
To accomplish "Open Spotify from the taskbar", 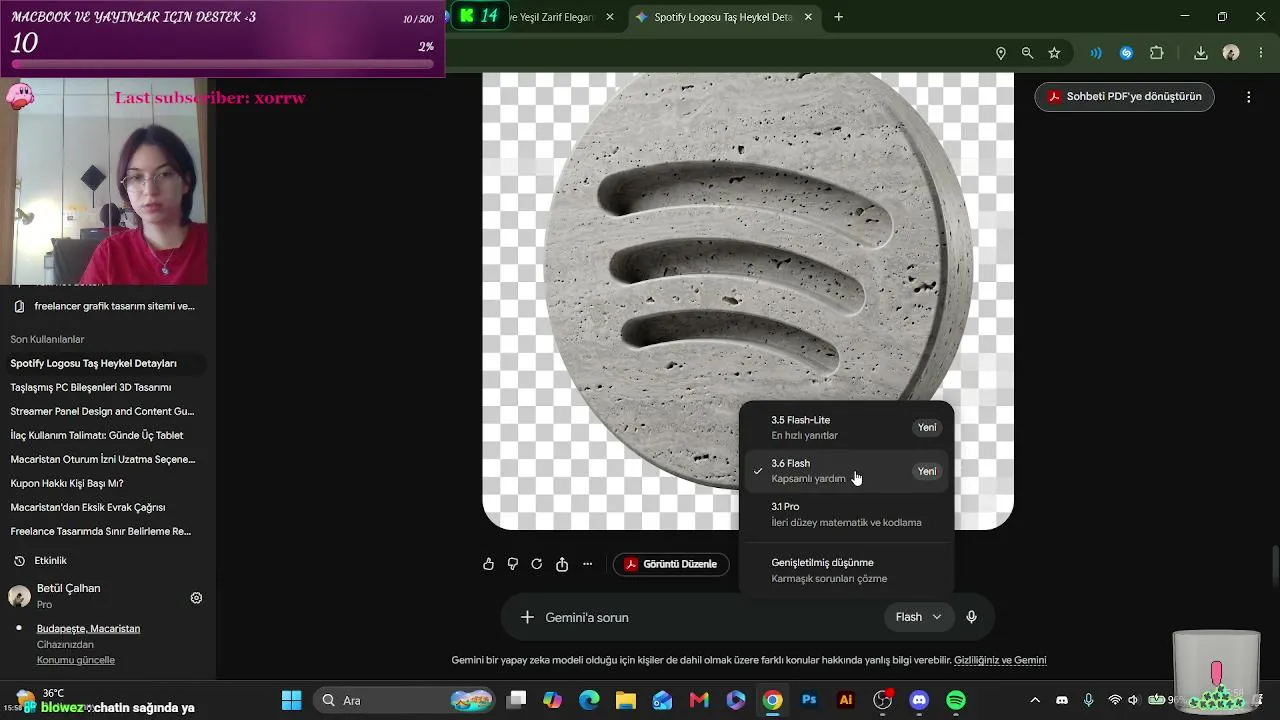I will (x=956, y=700).
